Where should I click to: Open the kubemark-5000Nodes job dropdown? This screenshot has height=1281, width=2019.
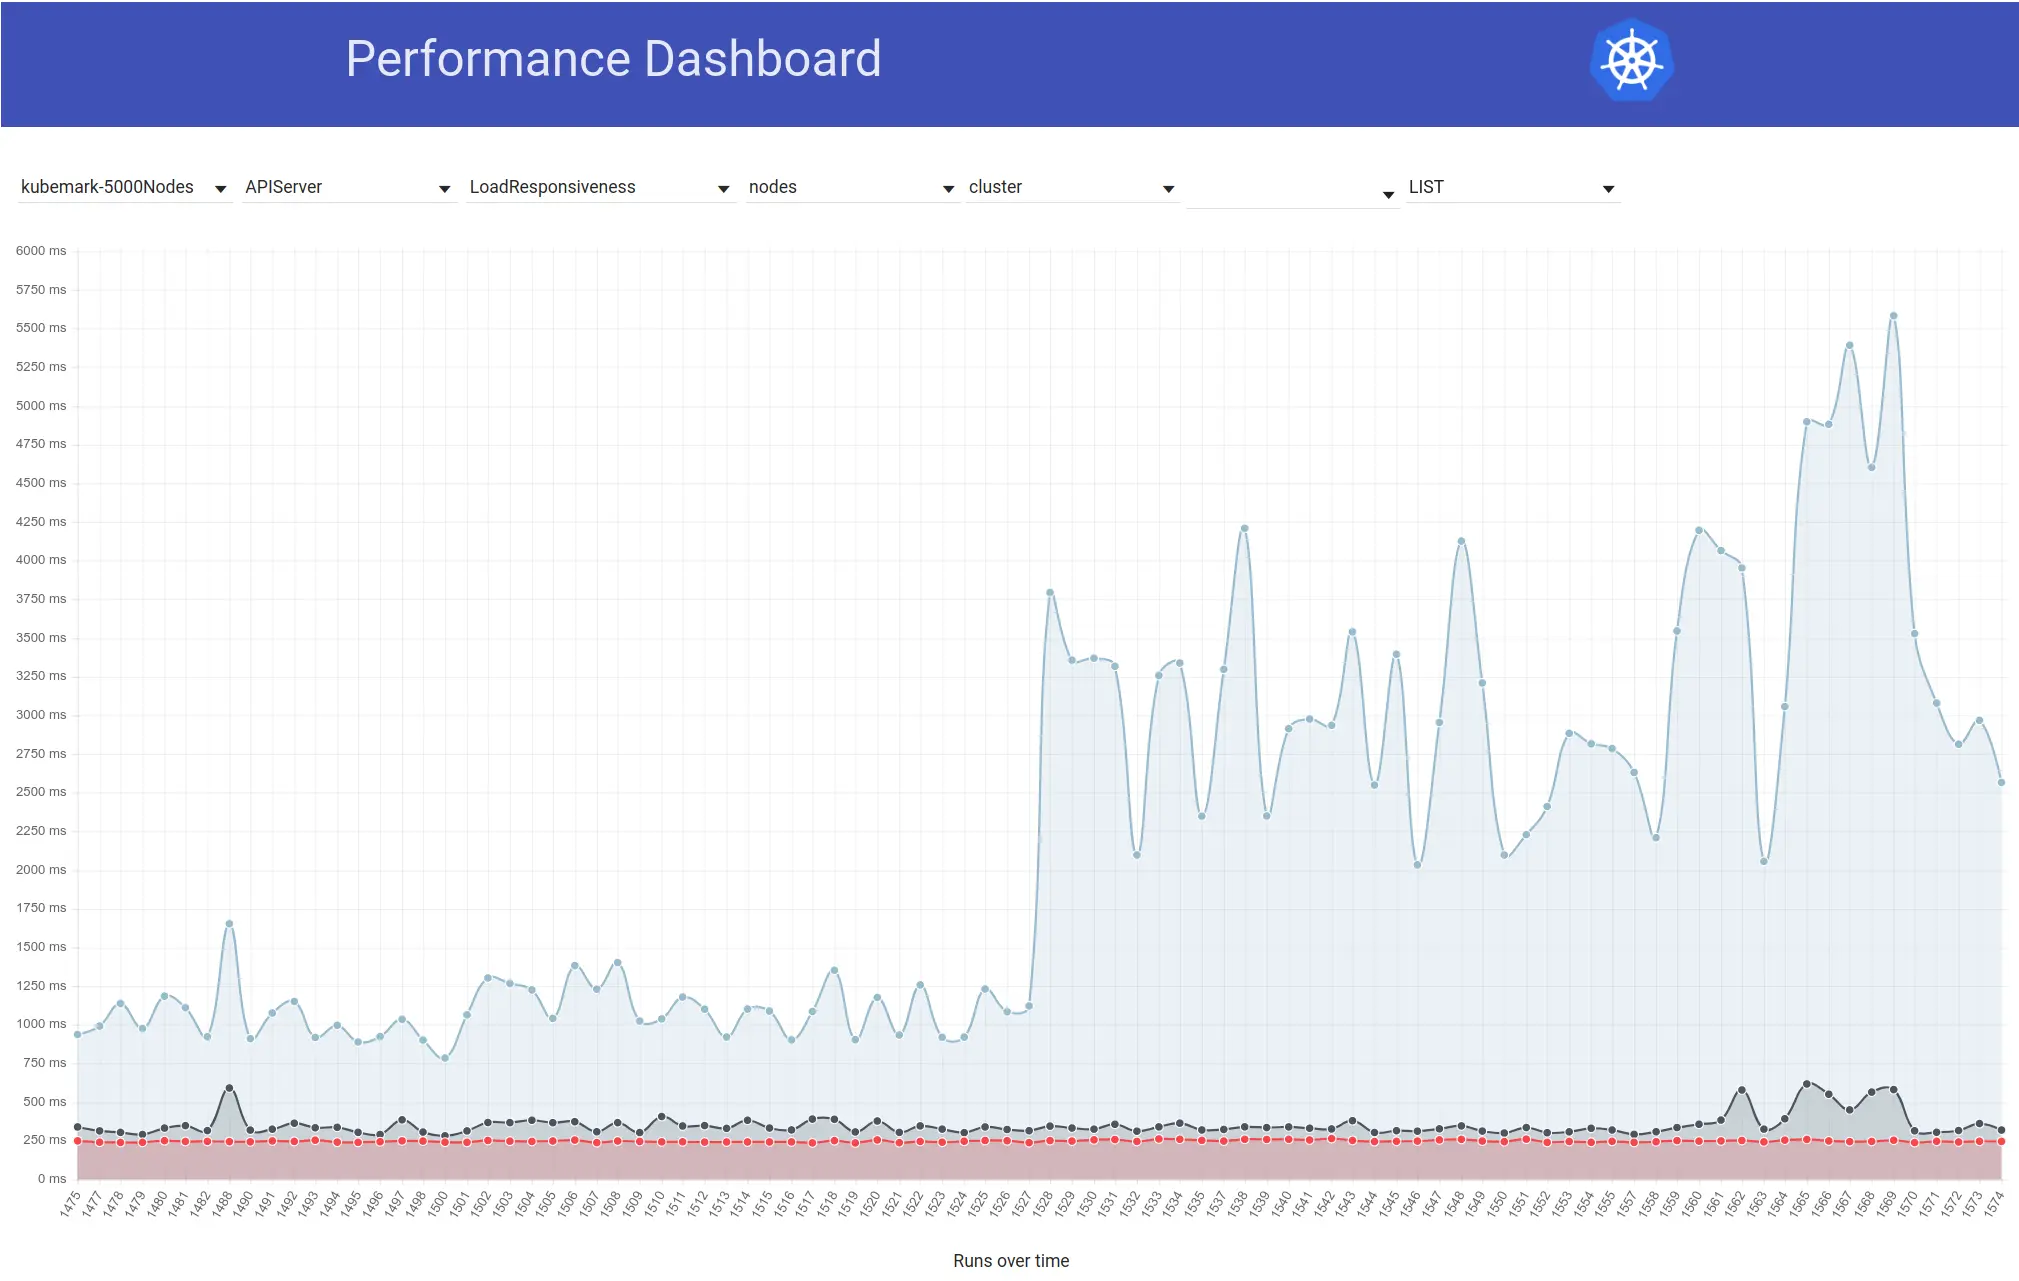tap(123, 188)
